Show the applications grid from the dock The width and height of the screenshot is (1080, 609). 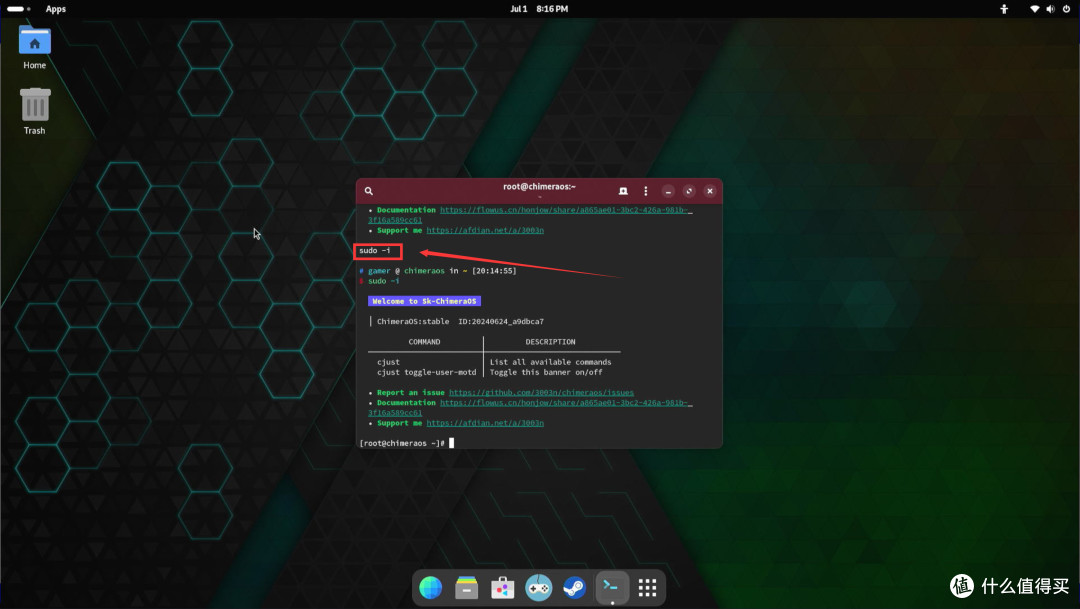coord(647,588)
